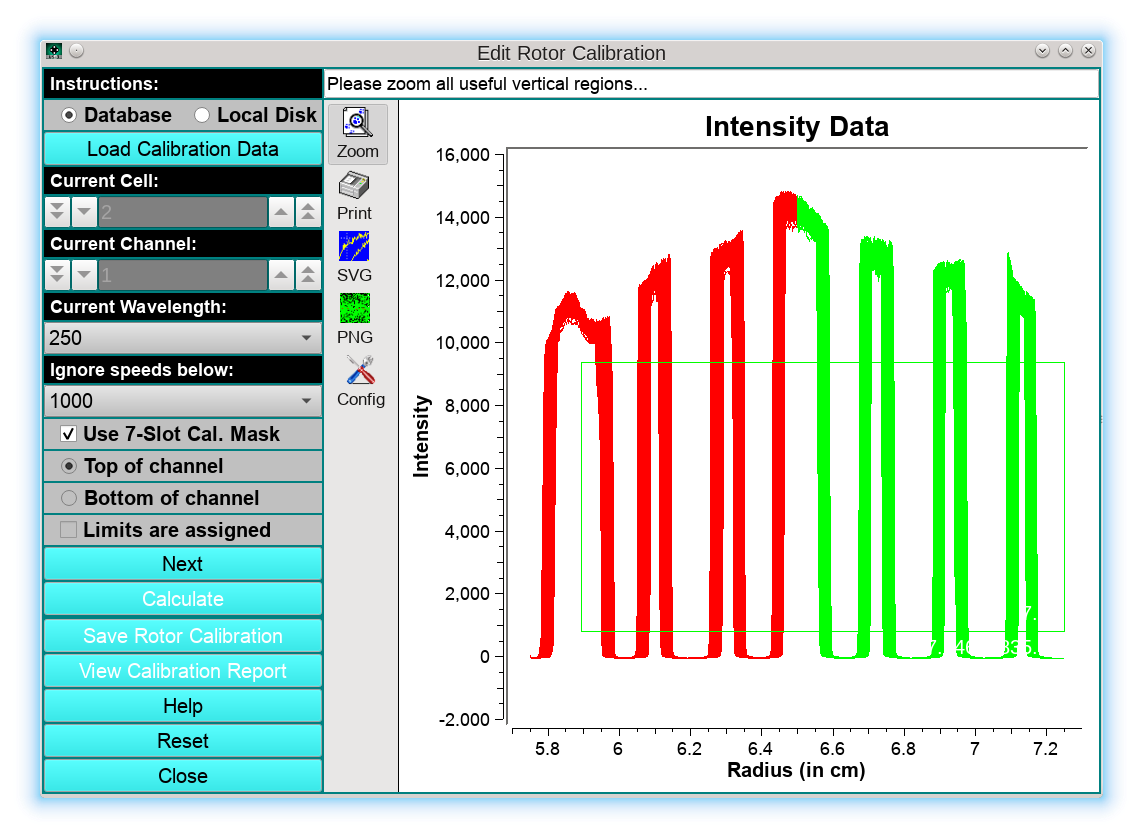Uncheck Use 7-Slot Cal. Mask

pos(69,434)
